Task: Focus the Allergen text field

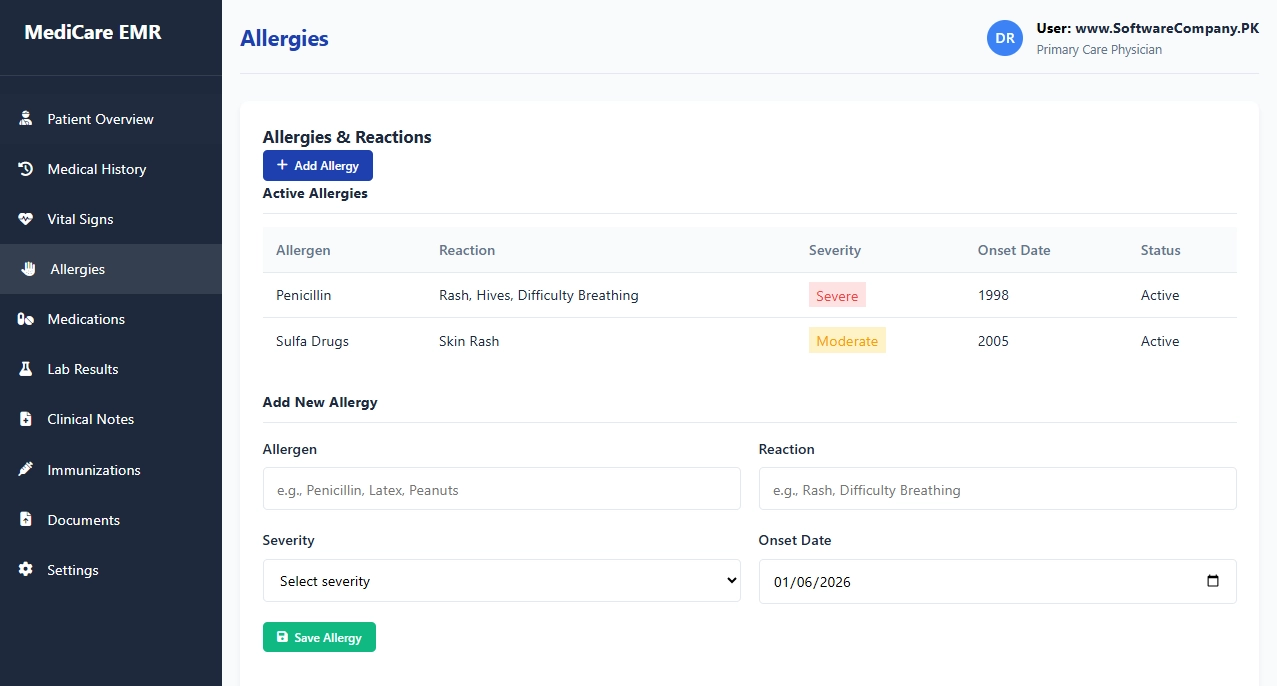Action: click(x=501, y=490)
